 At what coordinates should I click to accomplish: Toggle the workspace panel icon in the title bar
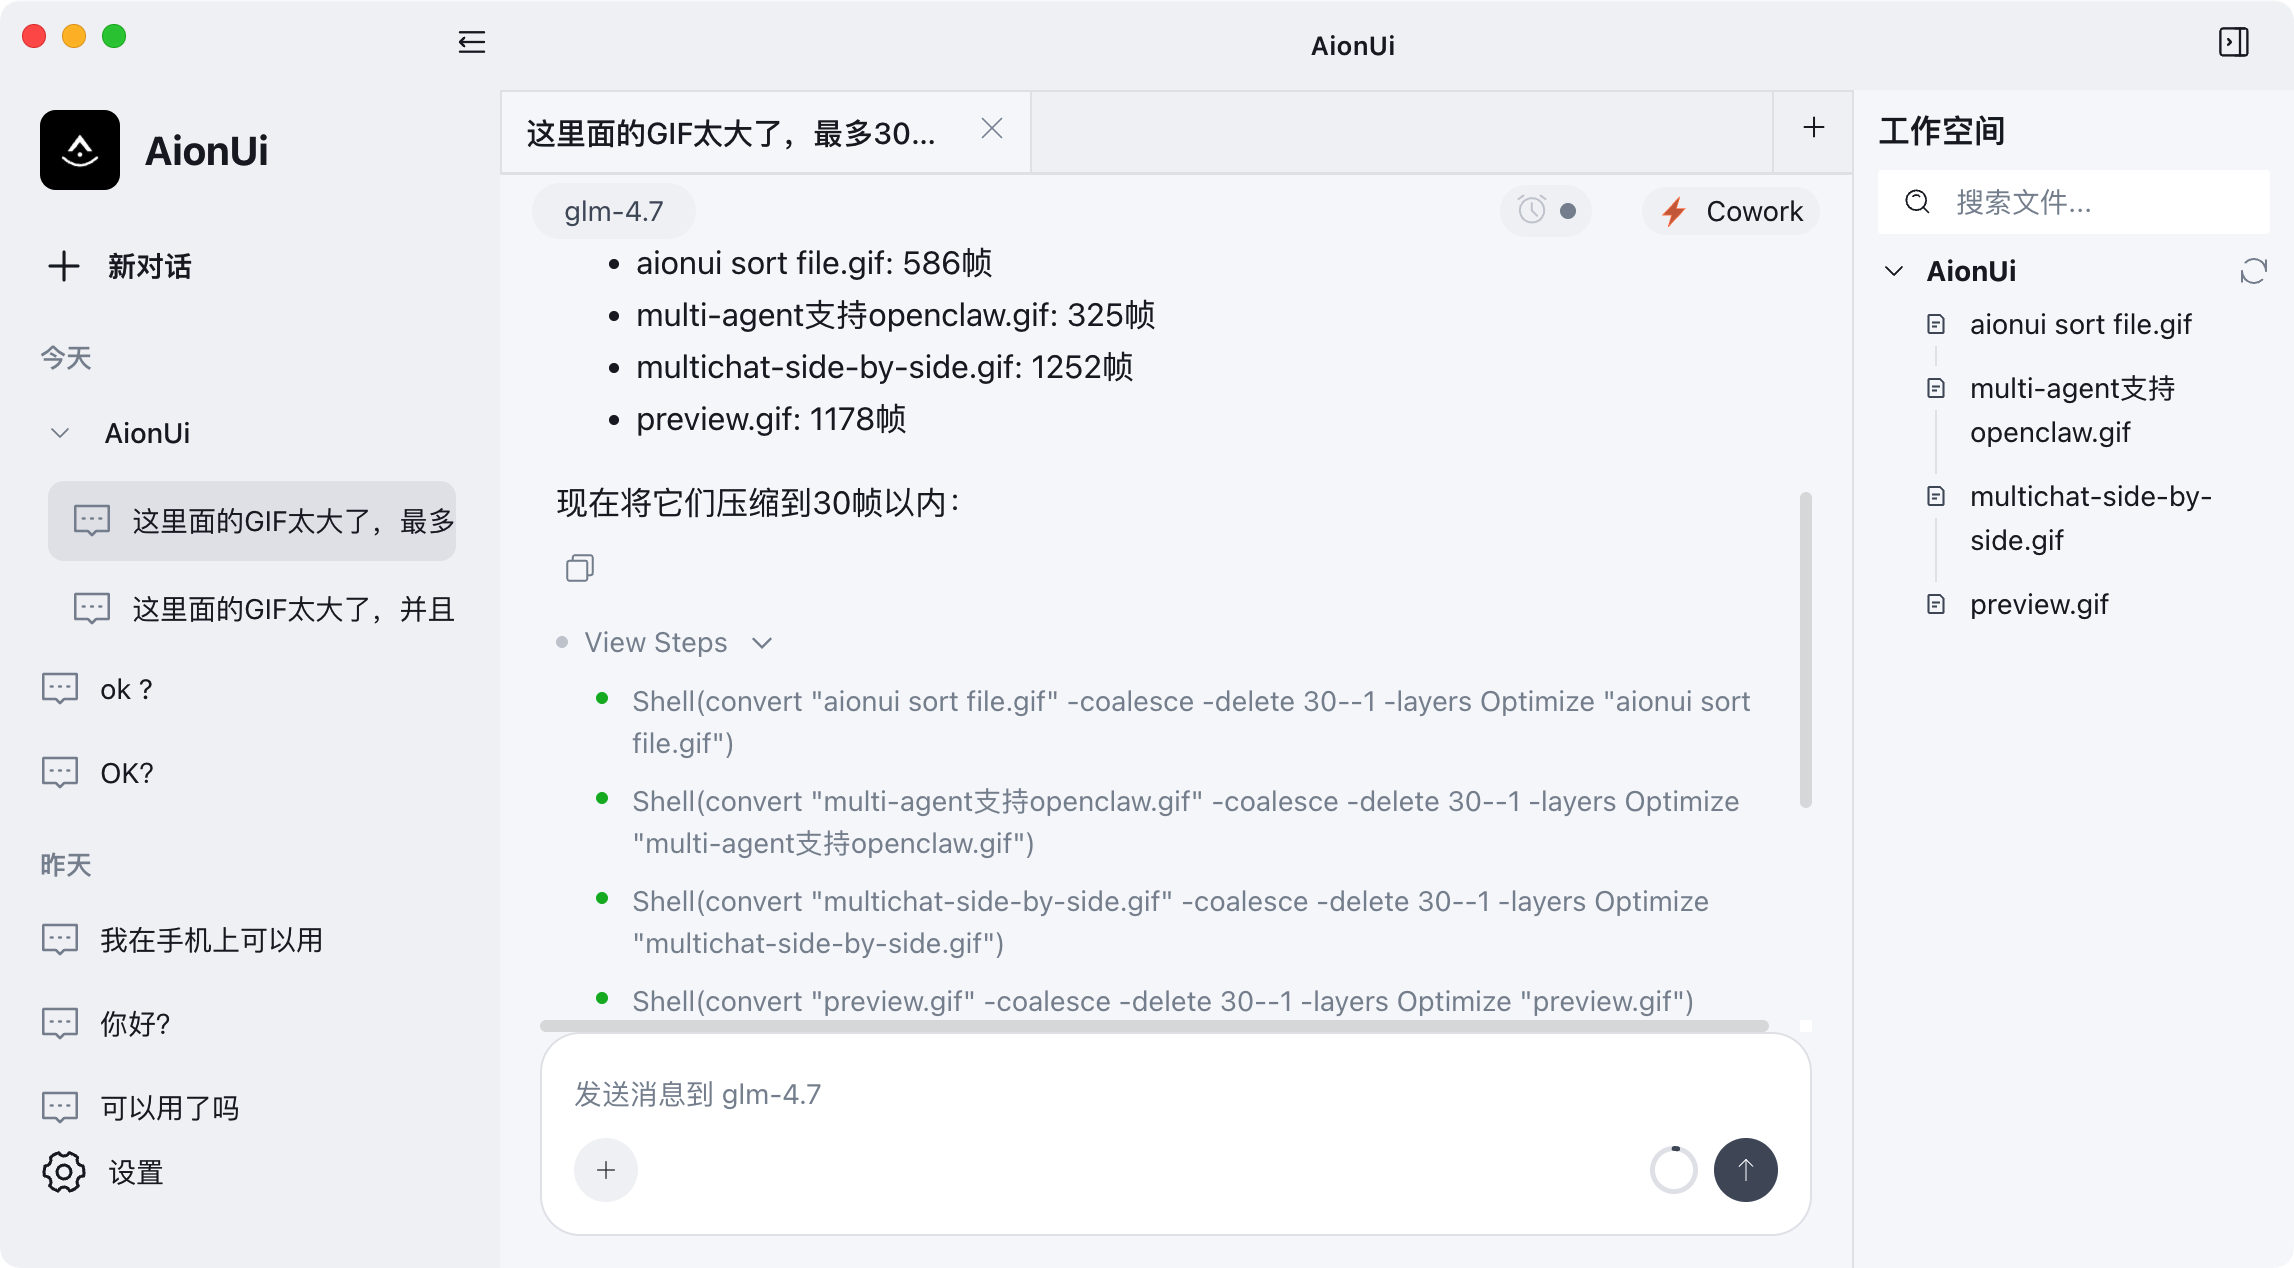pyautogui.click(x=2233, y=42)
